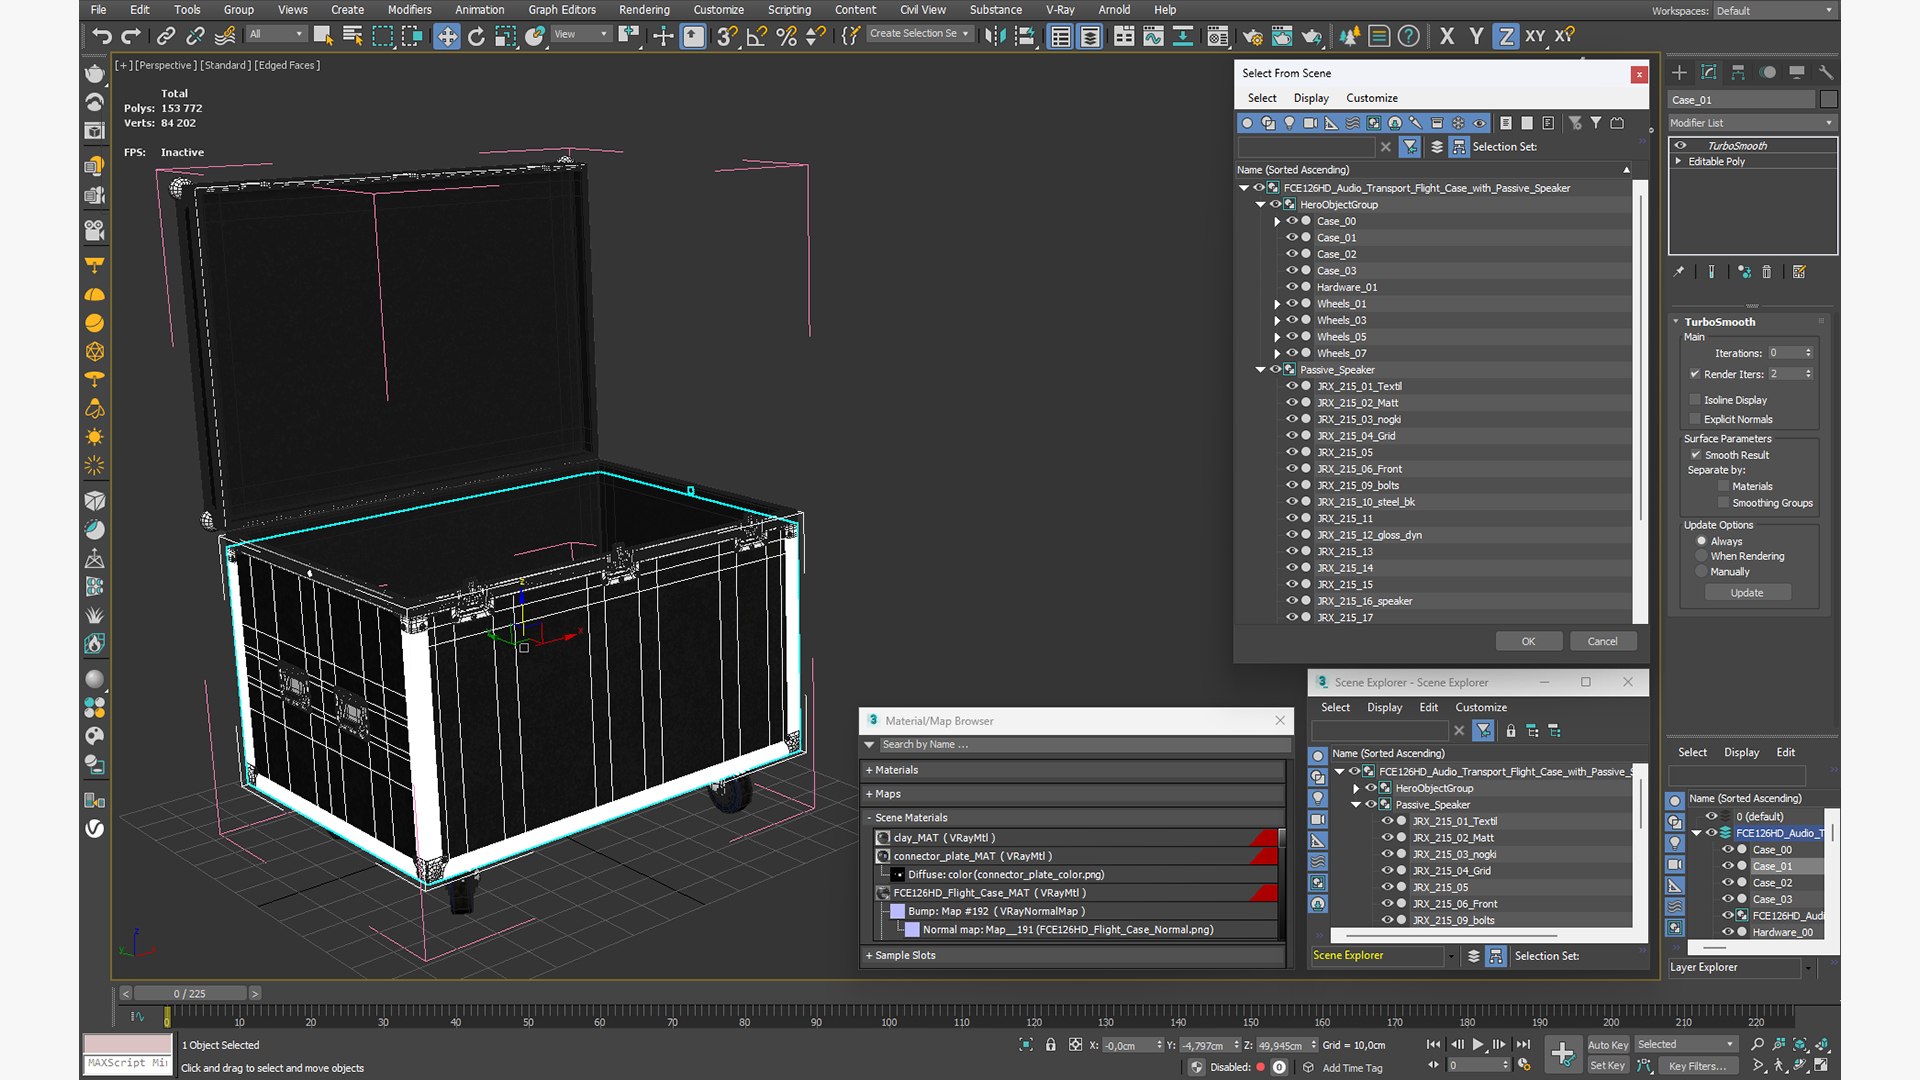Collapse the Passive_Speaker group in Select From Scene
This screenshot has width=1920, height=1080.
coord(1260,370)
